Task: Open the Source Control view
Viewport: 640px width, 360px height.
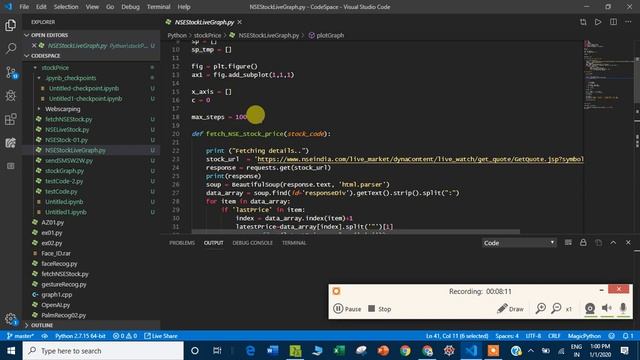Action: coord(11,72)
